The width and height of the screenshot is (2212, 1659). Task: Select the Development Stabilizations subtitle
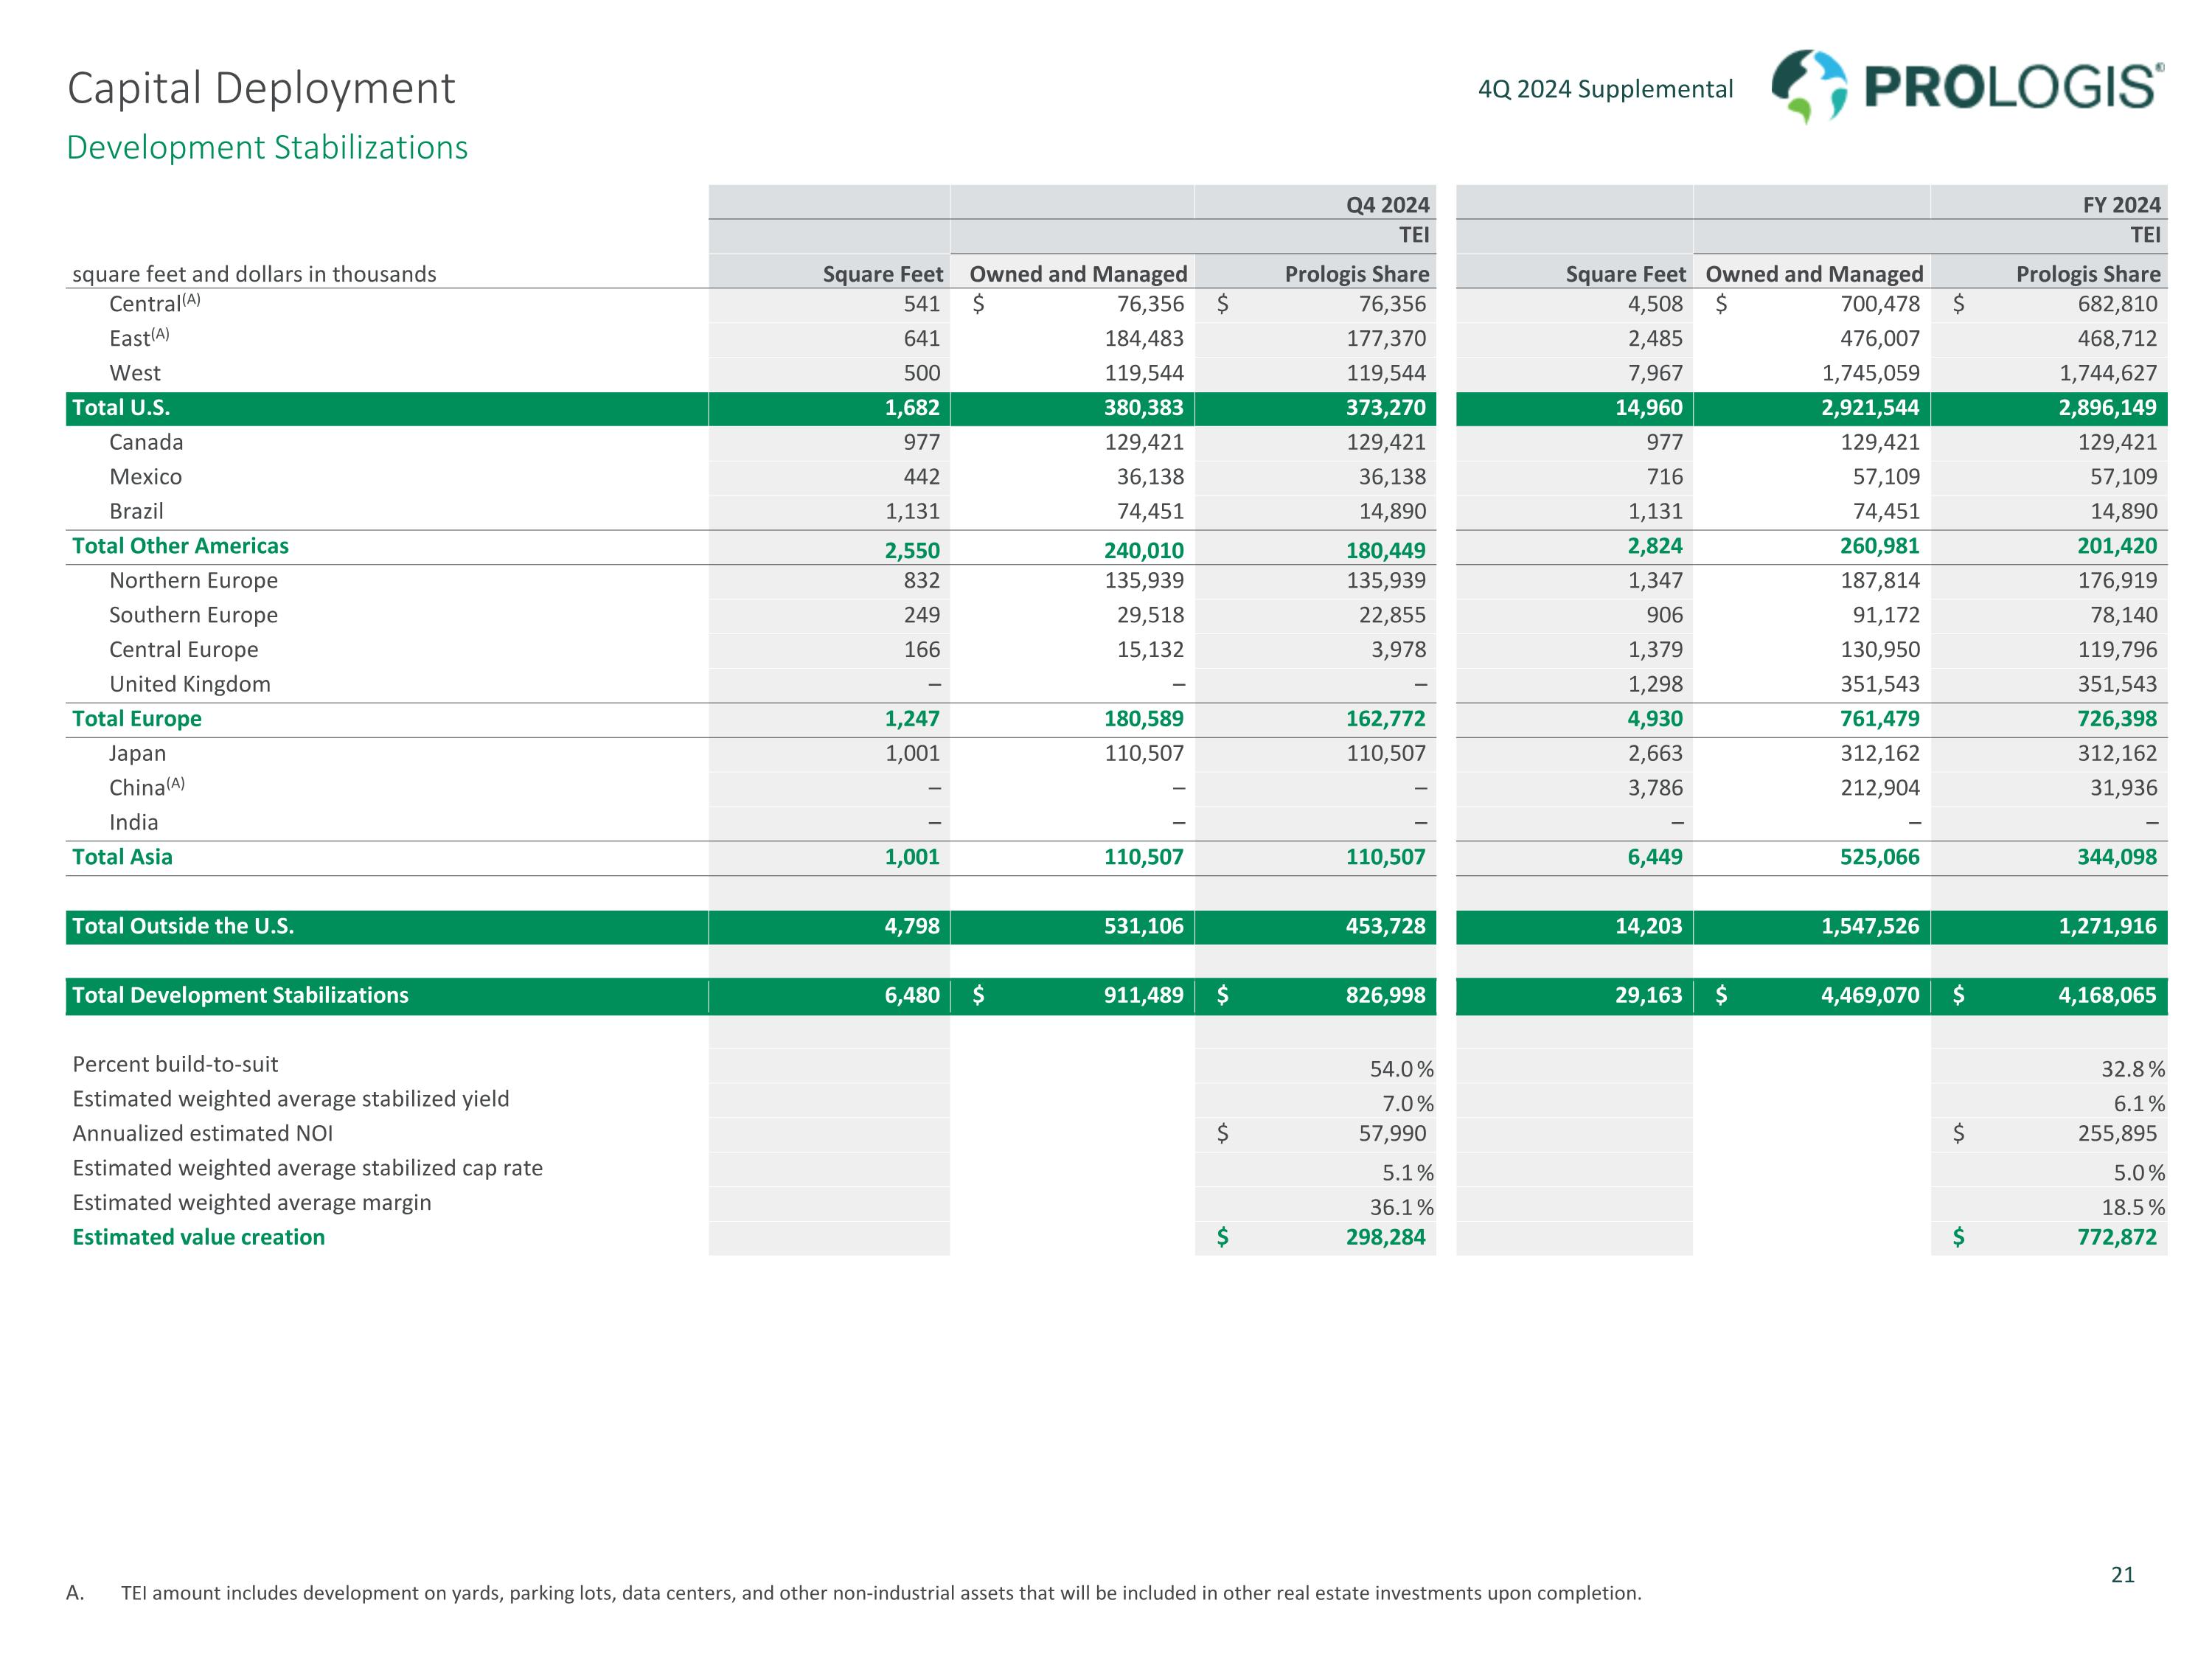click(x=267, y=147)
